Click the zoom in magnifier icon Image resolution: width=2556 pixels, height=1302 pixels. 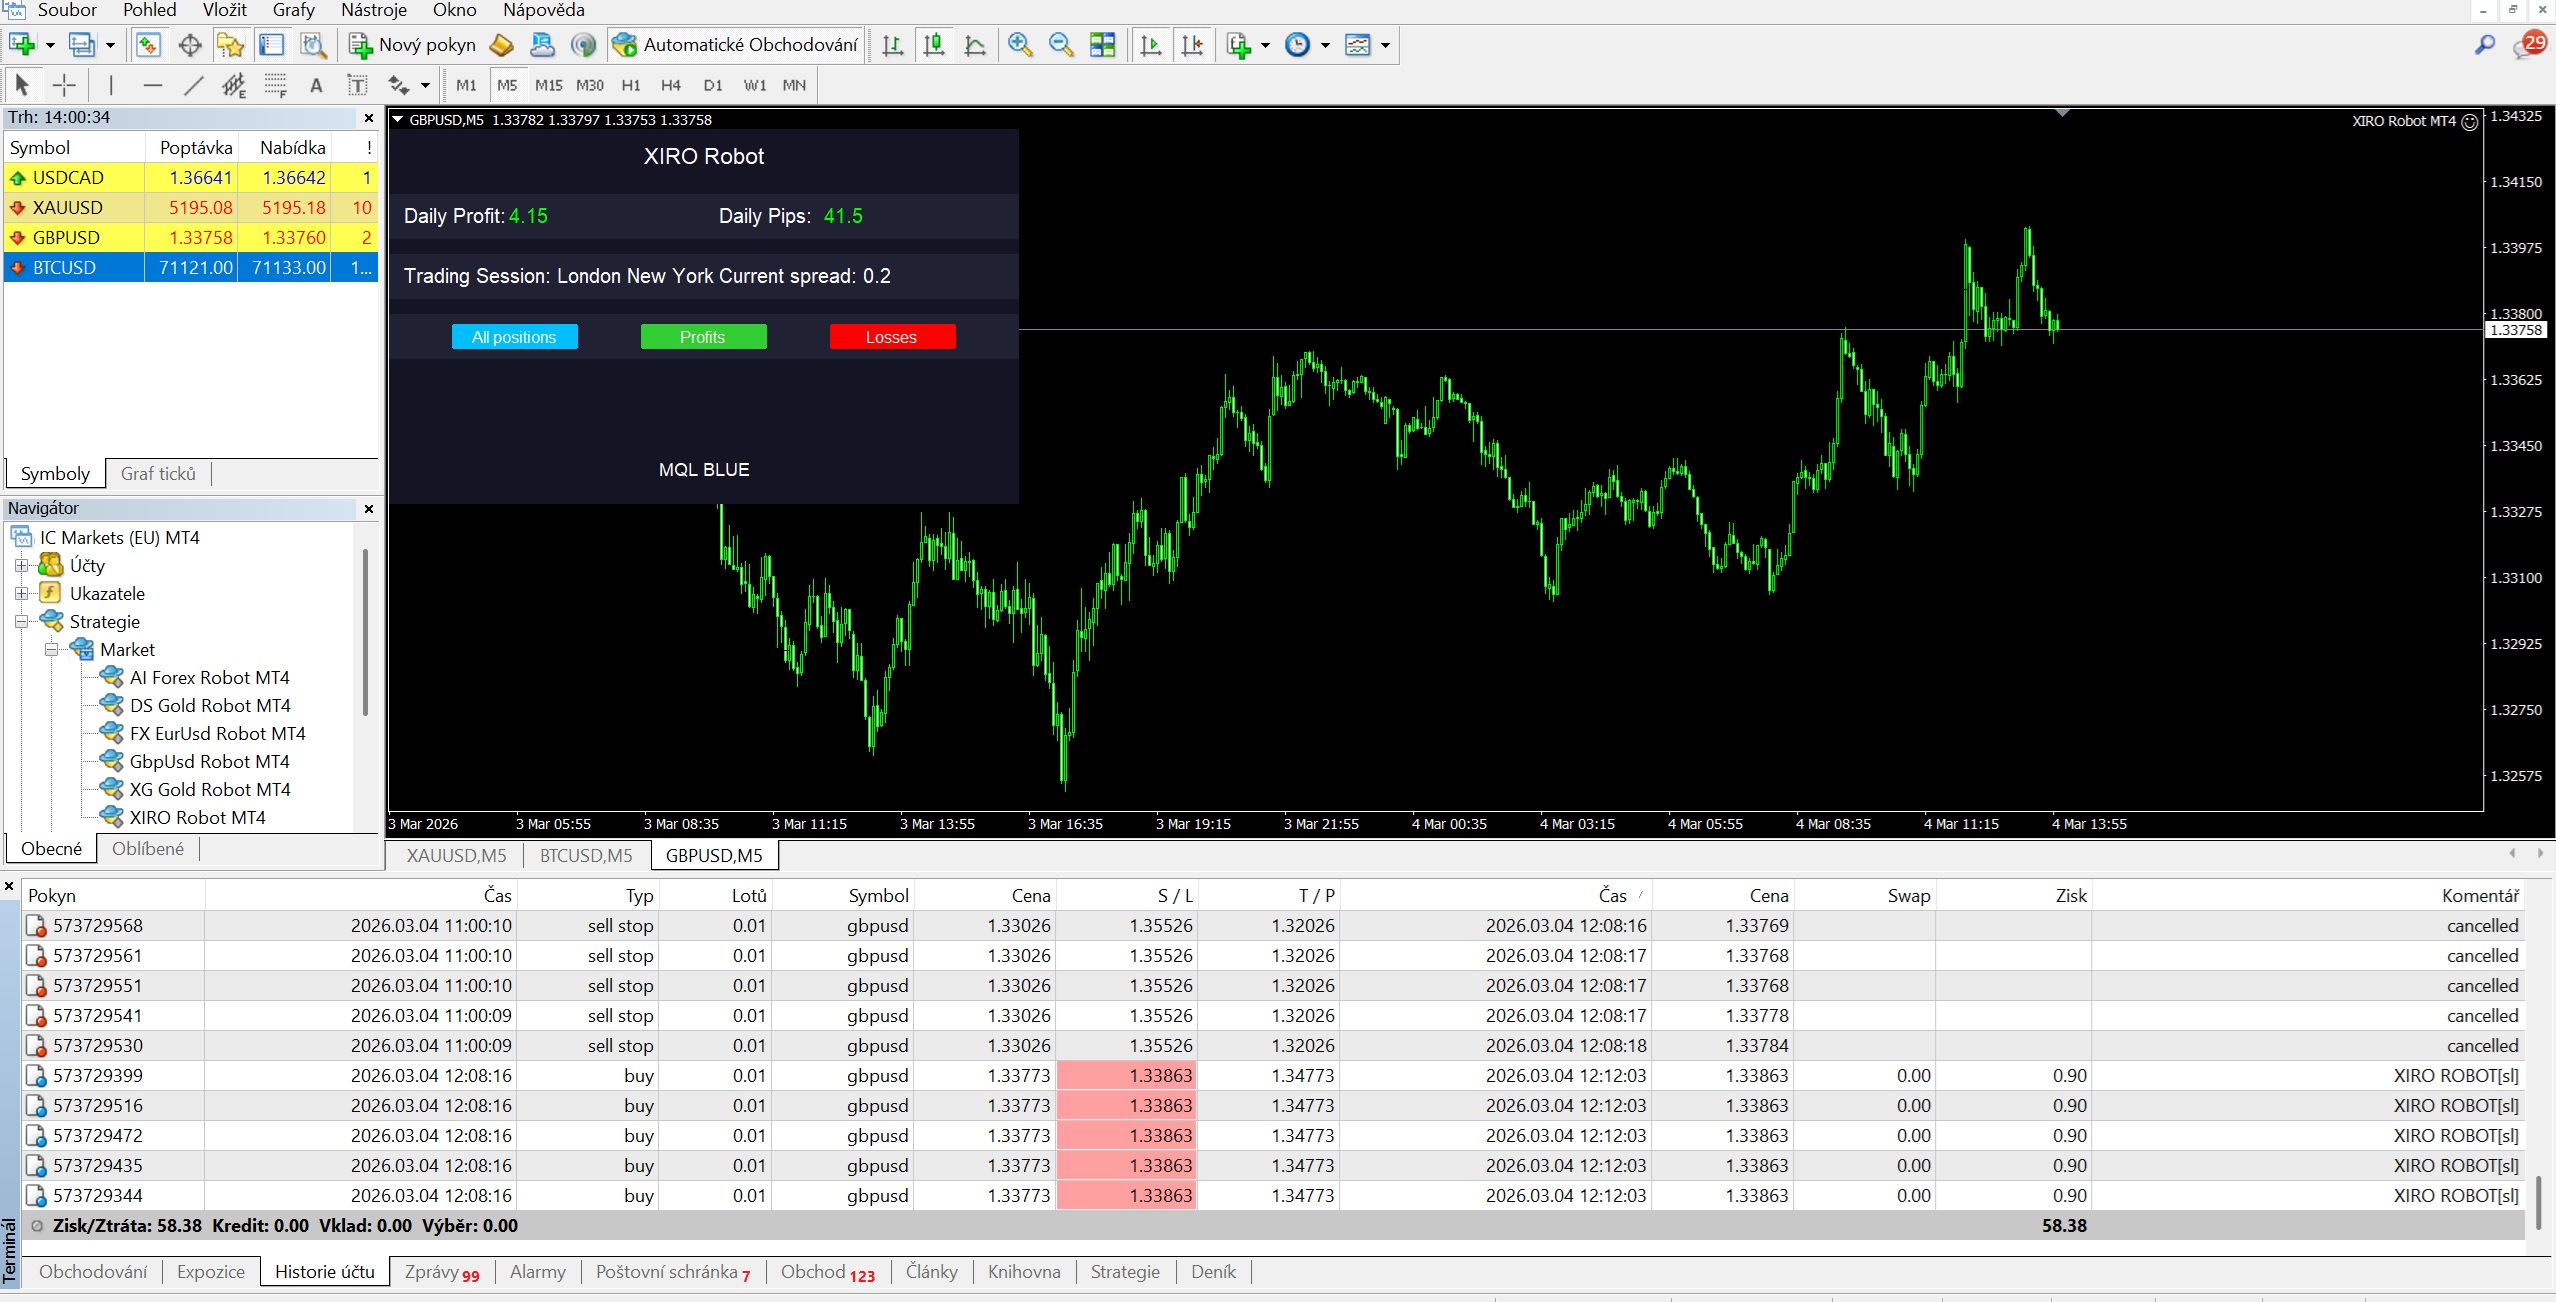point(1020,45)
